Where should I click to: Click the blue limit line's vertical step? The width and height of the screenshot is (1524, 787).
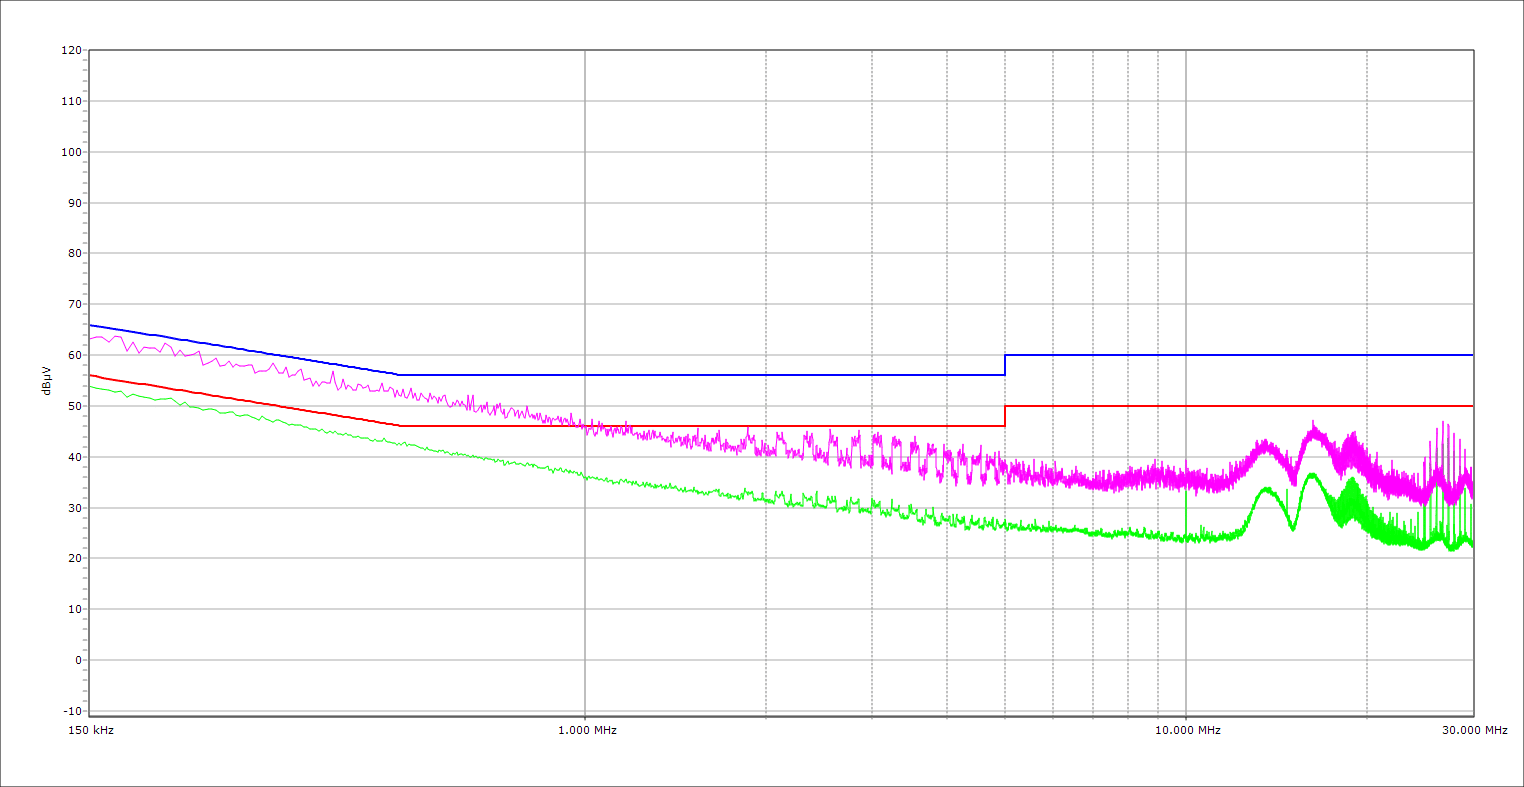(1005, 365)
